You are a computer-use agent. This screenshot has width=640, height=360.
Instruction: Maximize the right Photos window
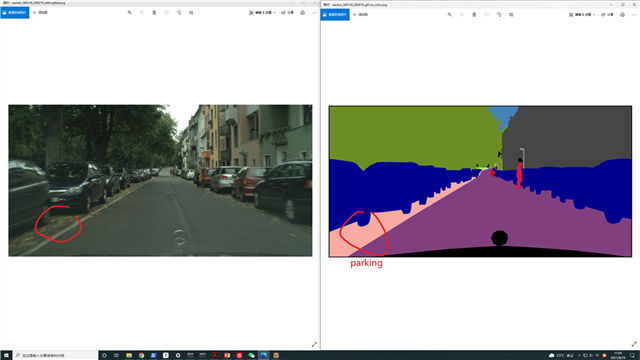pyautogui.click(x=623, y=4)
